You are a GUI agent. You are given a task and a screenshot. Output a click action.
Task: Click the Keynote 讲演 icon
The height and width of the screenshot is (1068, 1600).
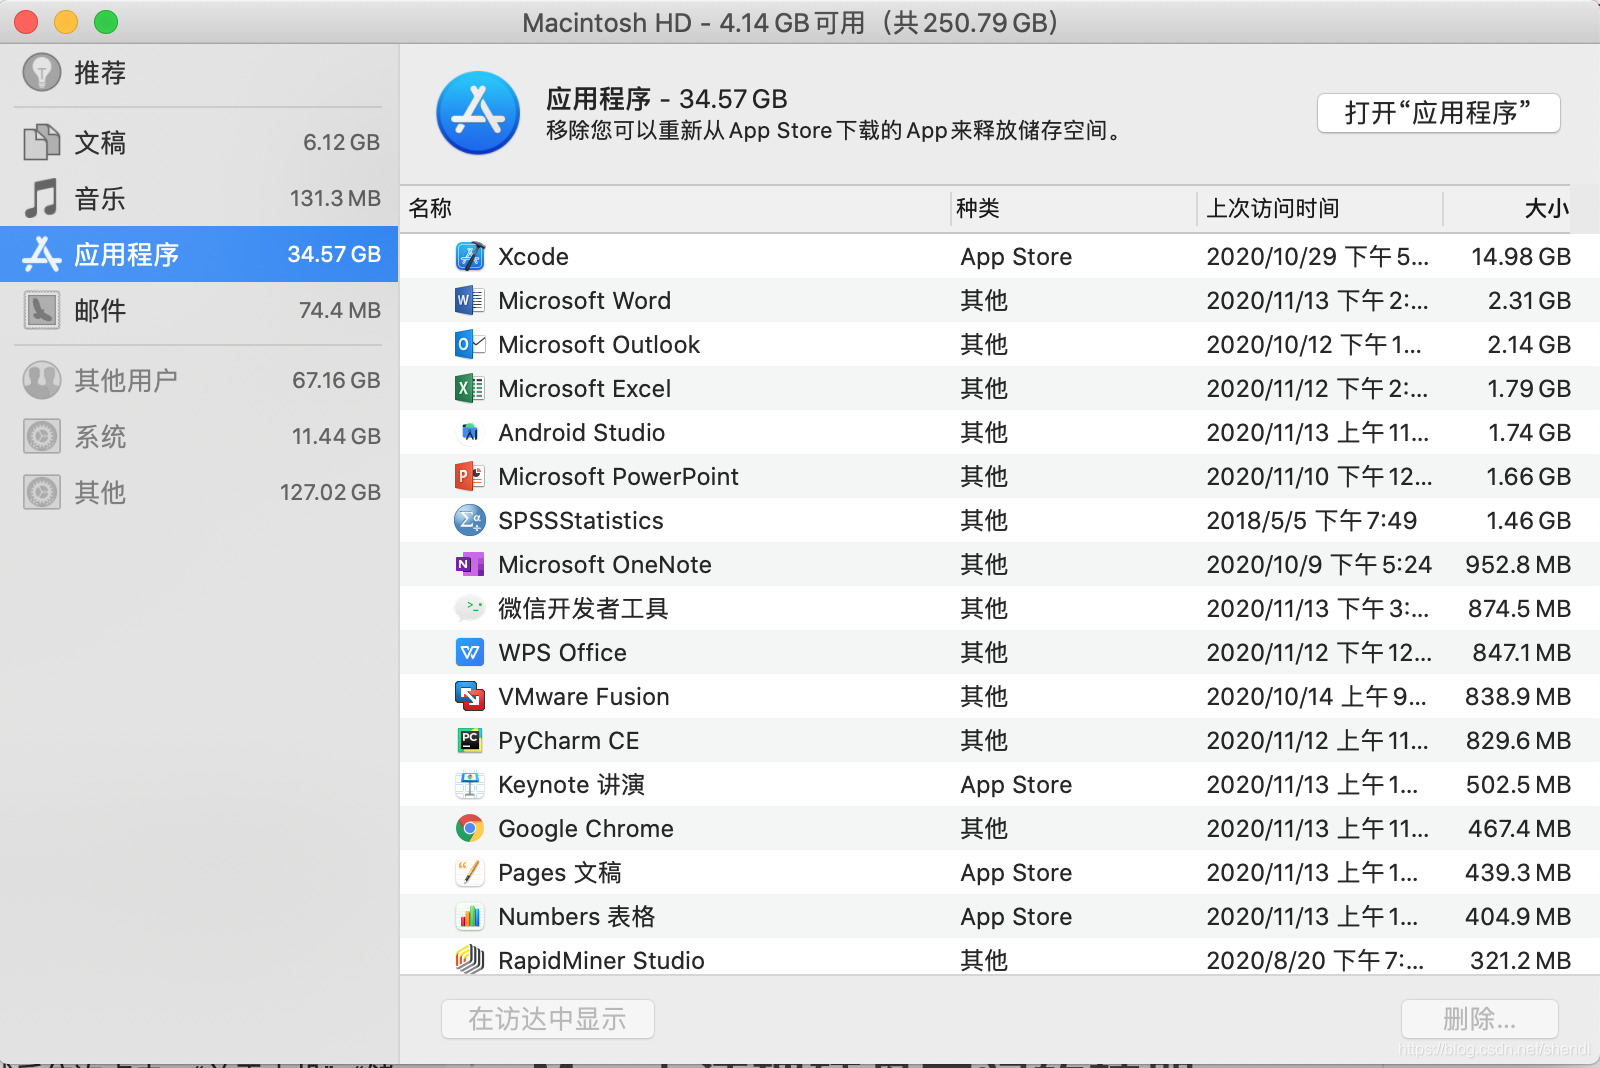tap(470, 785)
